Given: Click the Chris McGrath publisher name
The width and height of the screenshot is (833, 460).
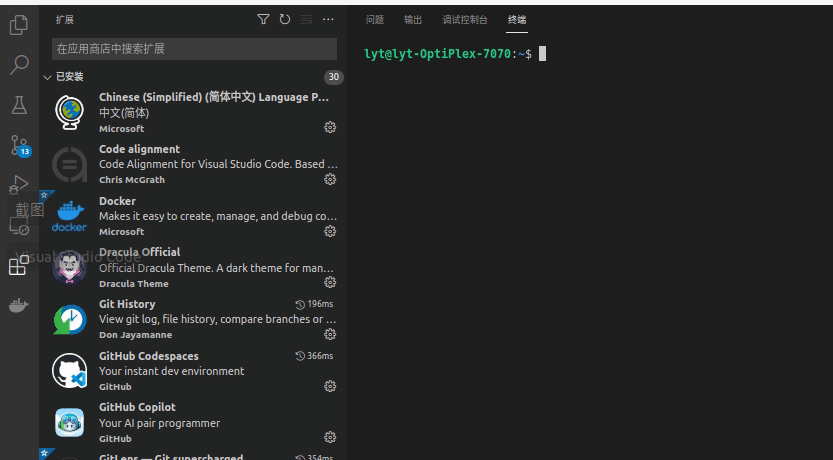Looking at the screenshot, I should click(132, 180).
